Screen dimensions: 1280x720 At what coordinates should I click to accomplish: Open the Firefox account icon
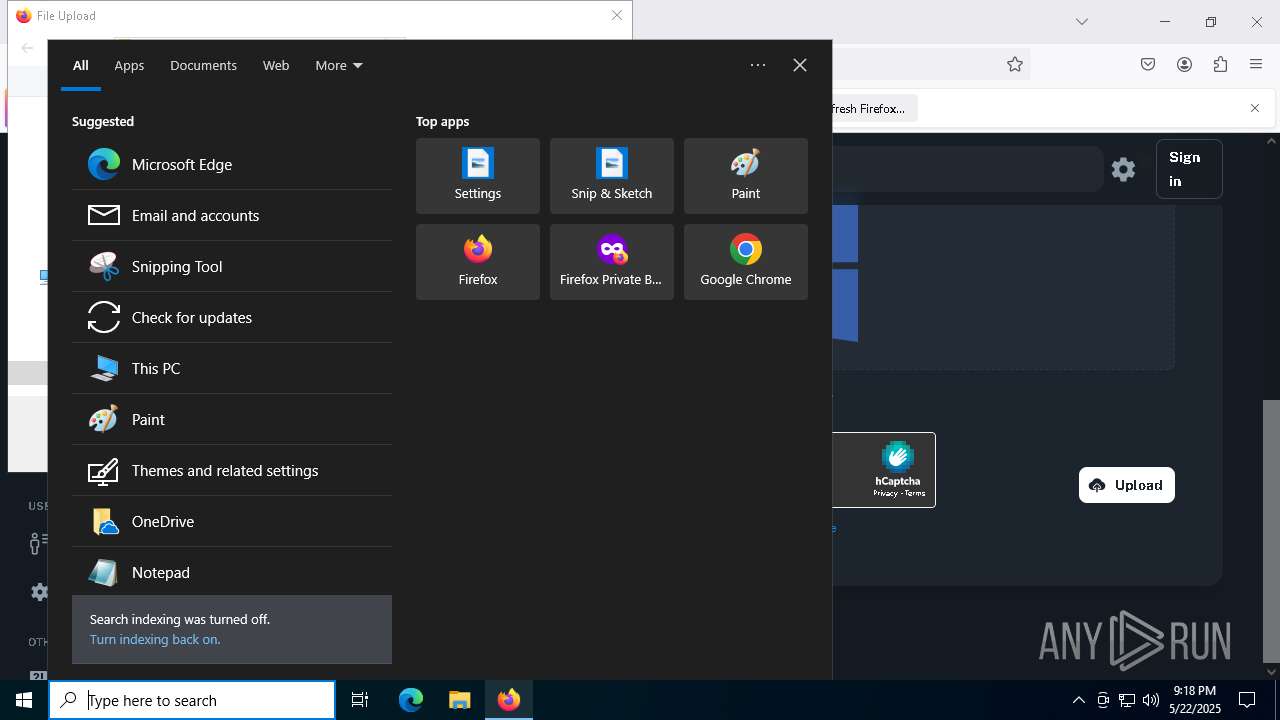point(1184,64)
